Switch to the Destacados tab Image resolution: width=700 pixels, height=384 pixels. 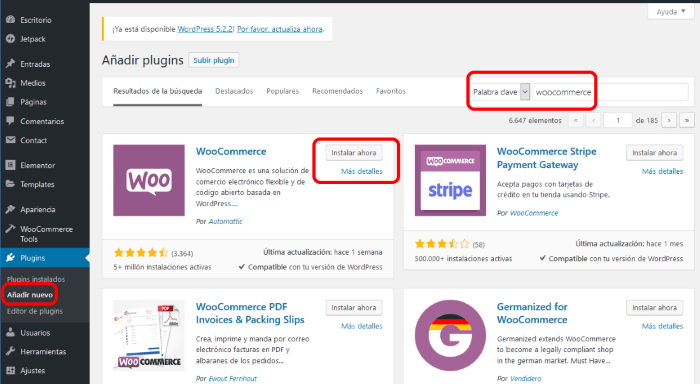(x=234, y=91)
